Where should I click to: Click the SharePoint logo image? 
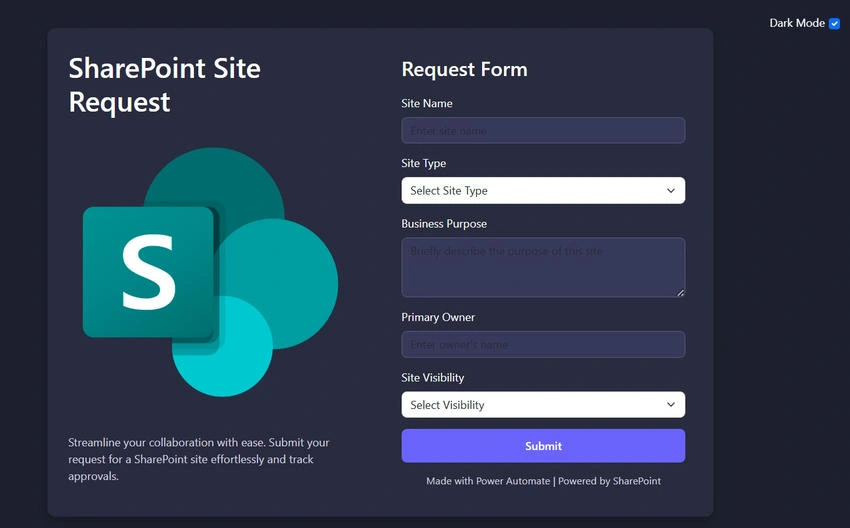tap(210, 272)
